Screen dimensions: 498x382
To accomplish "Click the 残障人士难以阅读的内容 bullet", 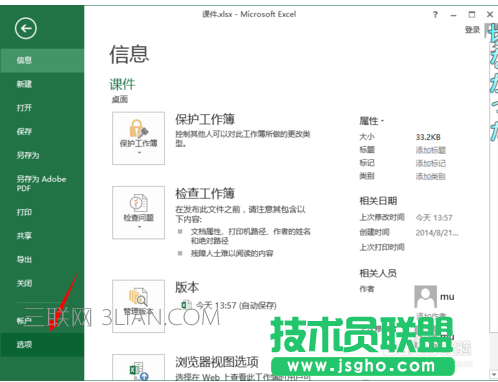I will pos(232,253).
